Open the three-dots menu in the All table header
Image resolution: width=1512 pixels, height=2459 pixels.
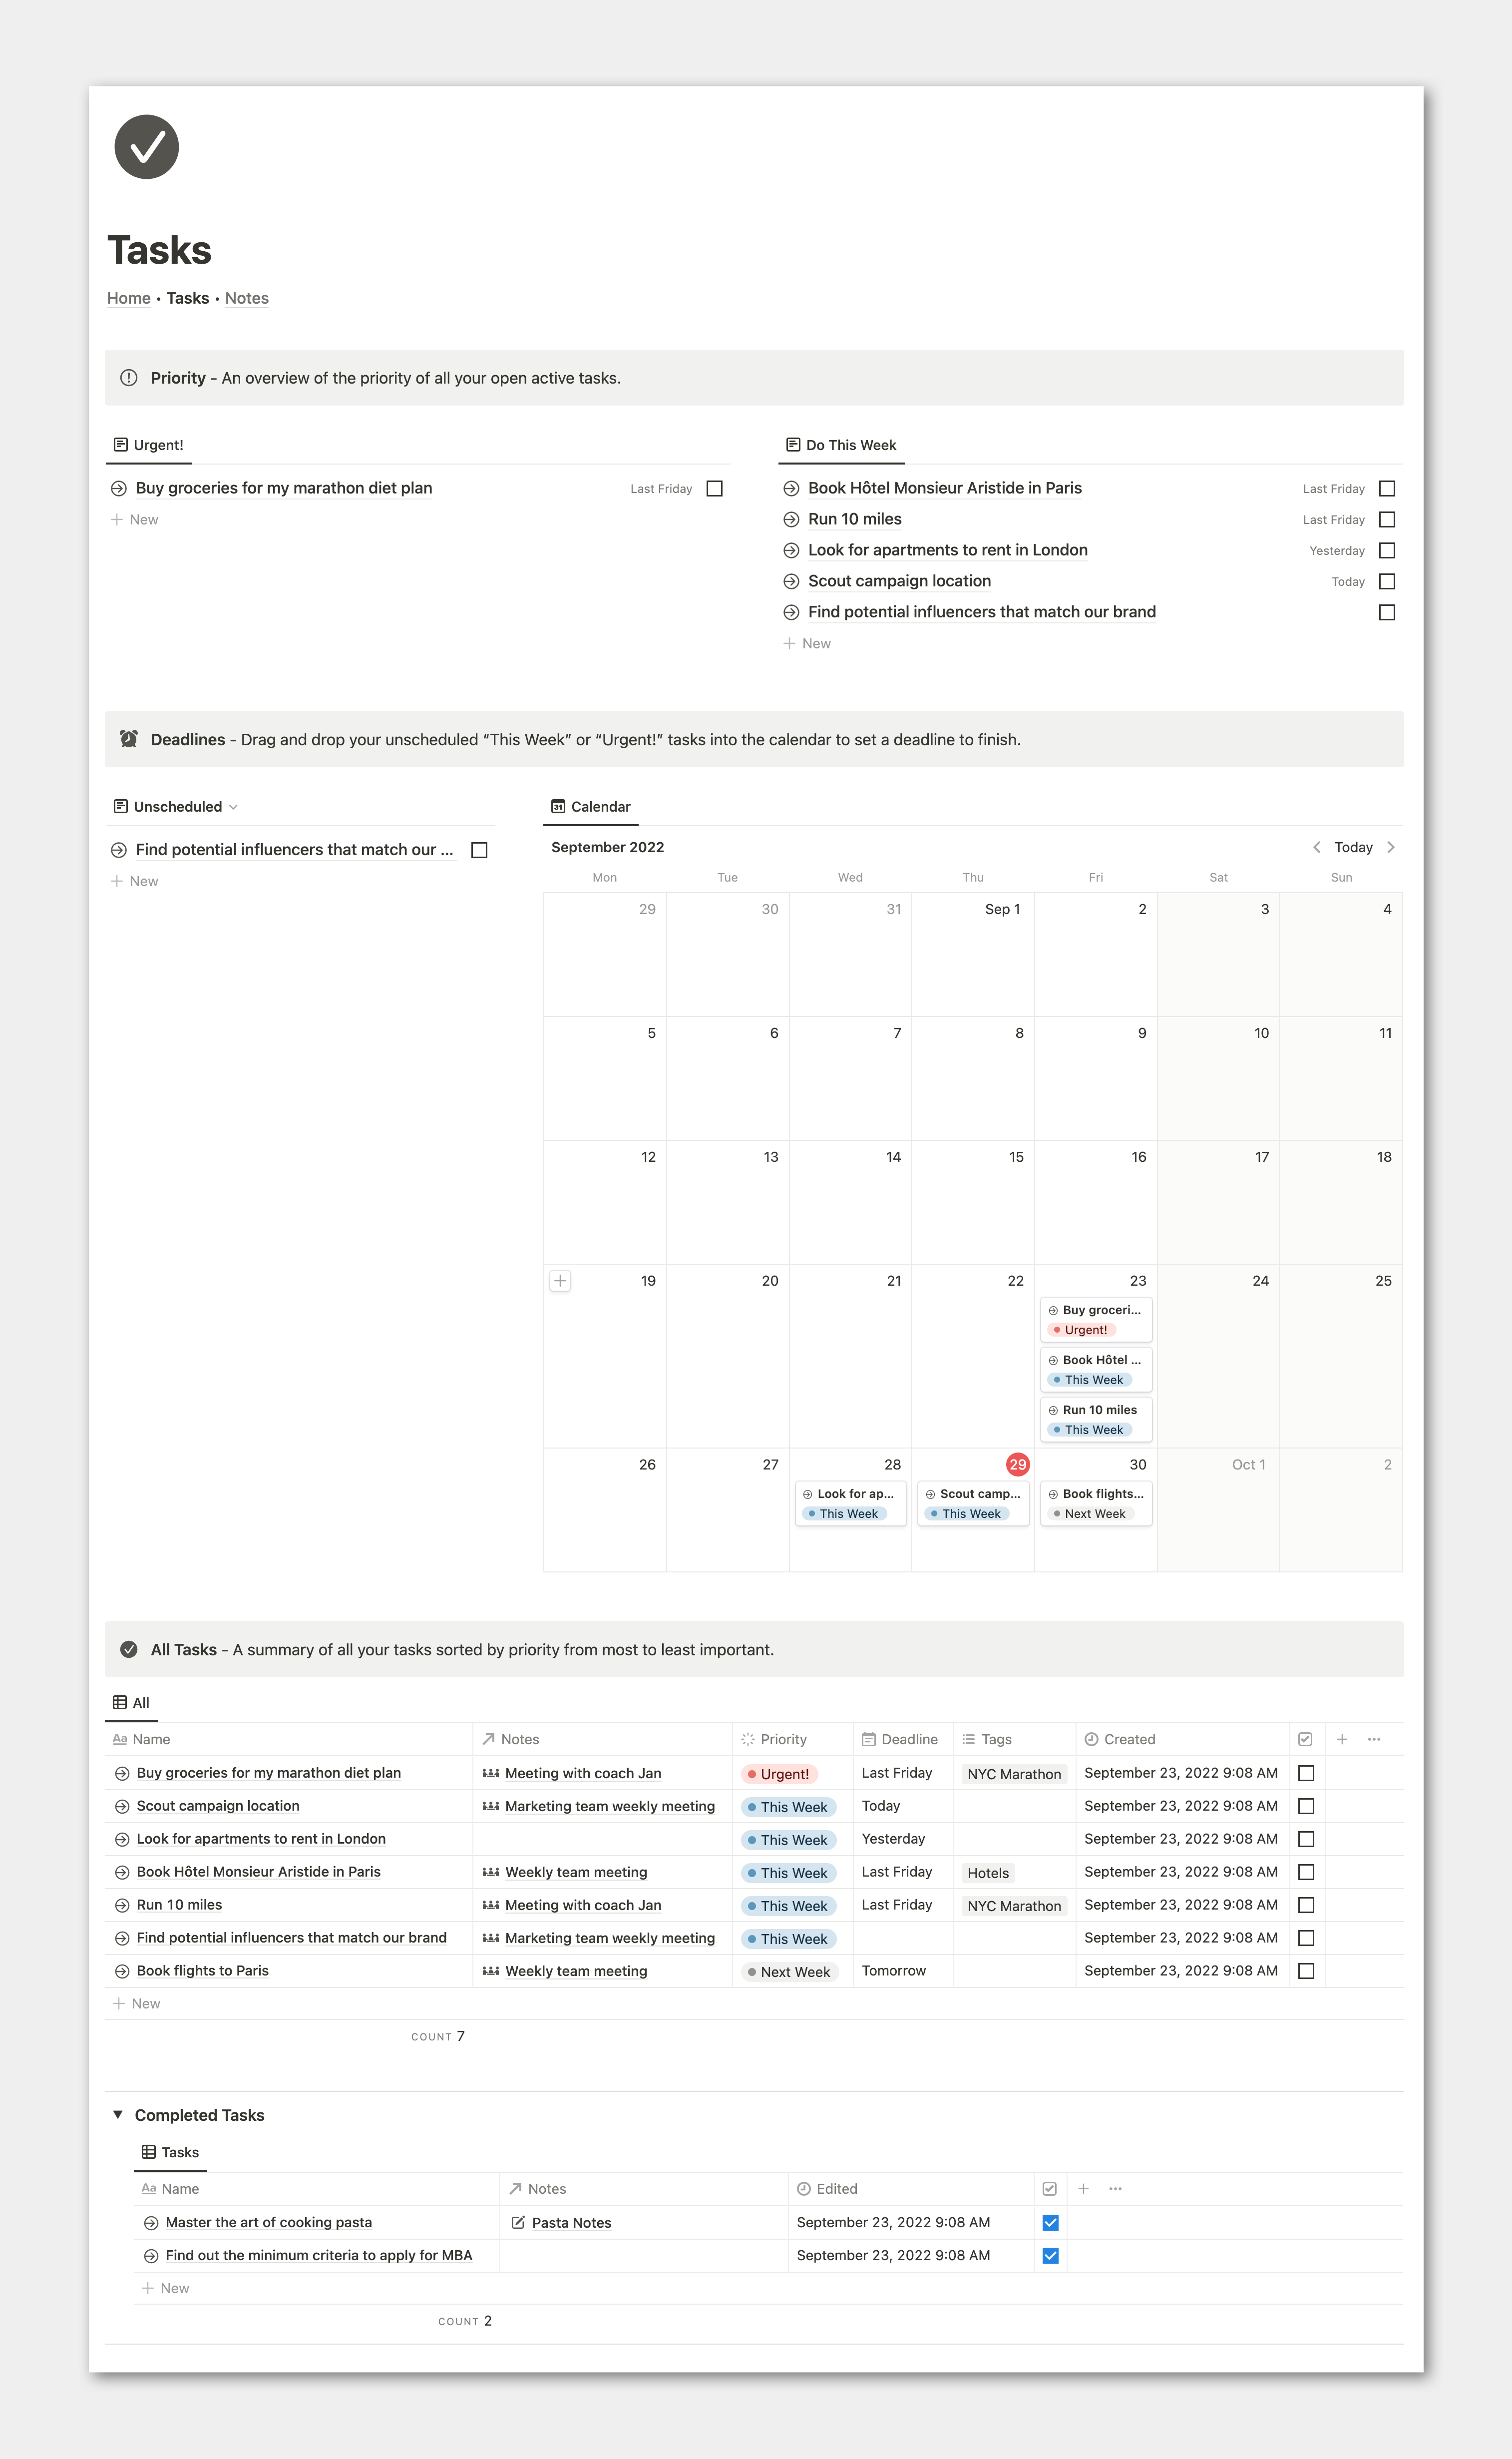1374,1739
